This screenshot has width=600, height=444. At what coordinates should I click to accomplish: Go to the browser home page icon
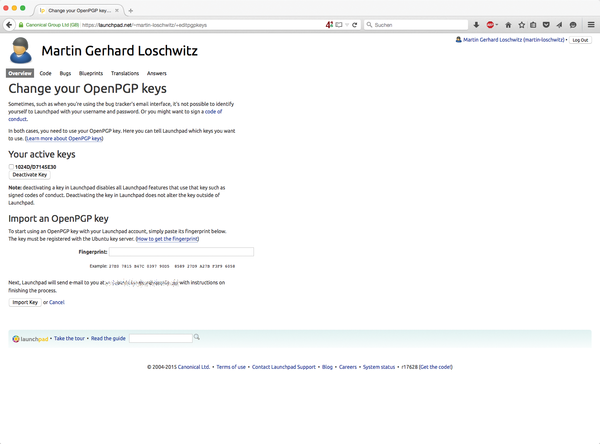508,25
